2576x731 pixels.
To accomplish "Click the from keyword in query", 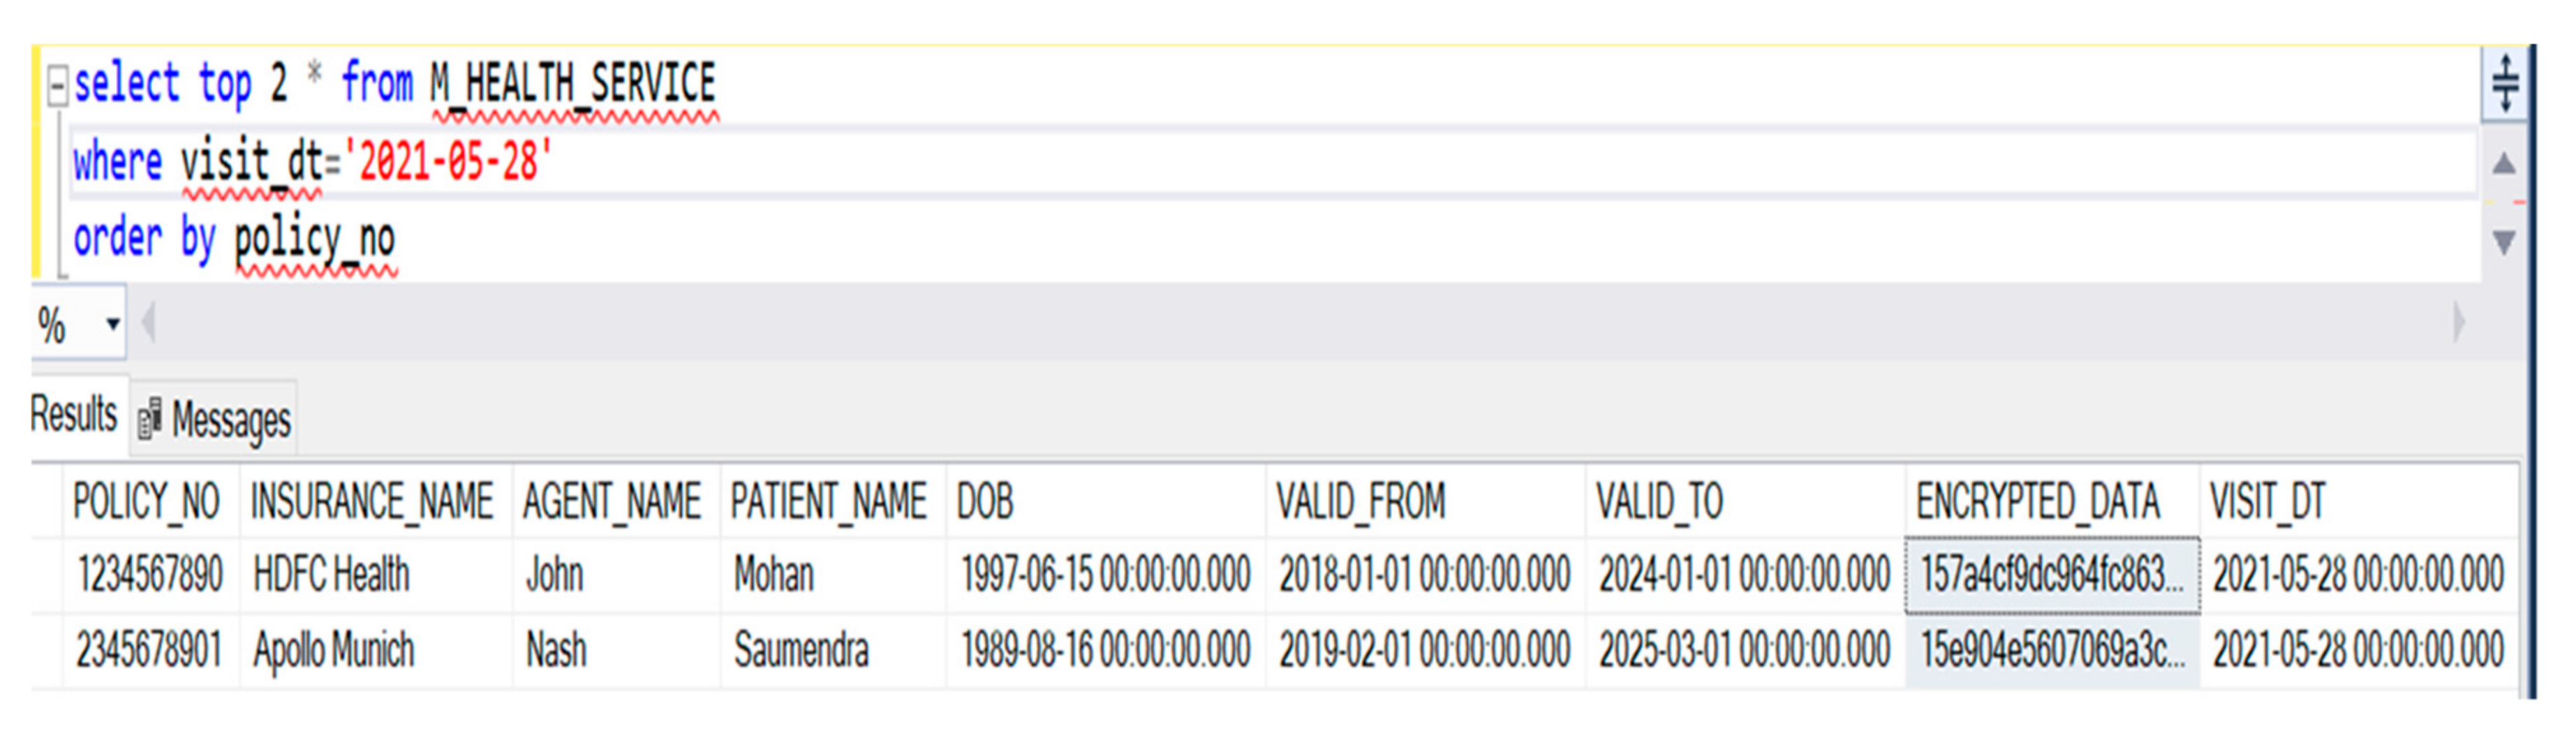I will 376,83.
